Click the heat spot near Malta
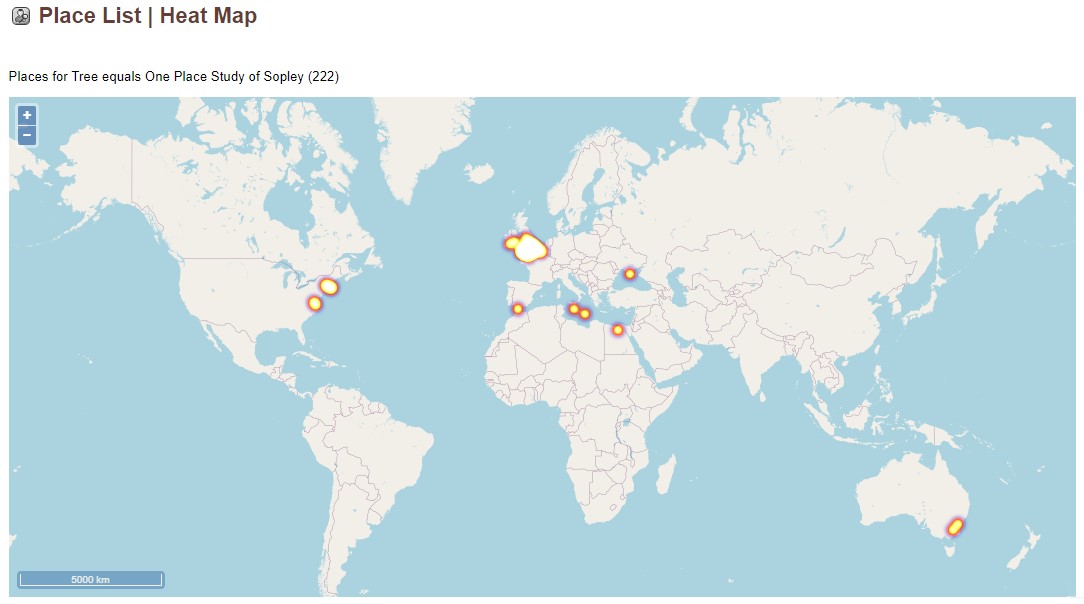This screenshot has width=1084, height=604. point(584,314)
